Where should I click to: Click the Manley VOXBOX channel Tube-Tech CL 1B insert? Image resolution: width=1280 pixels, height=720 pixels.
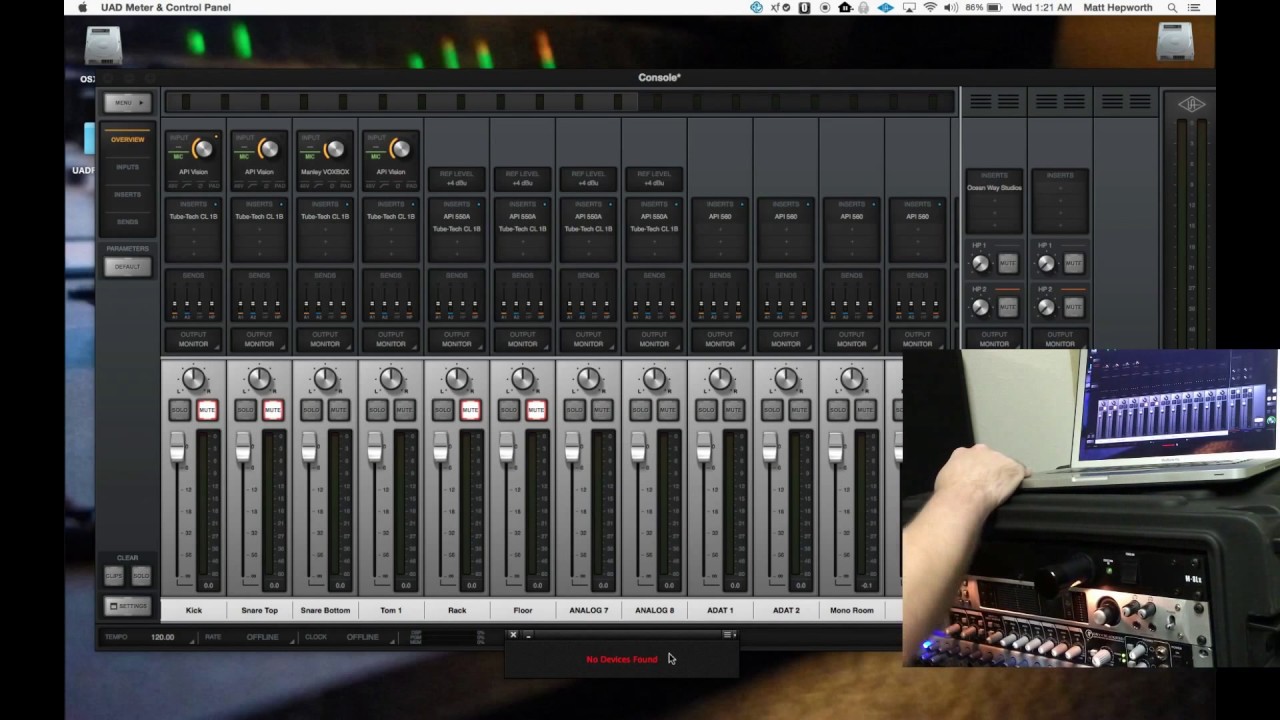click(325, 216)
